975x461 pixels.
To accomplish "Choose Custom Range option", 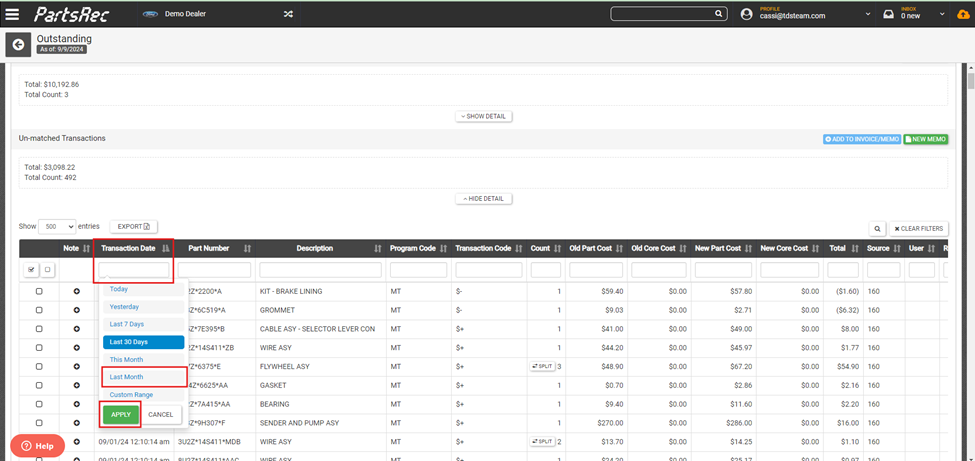I will pyautogui.click(x=144, y=394).
